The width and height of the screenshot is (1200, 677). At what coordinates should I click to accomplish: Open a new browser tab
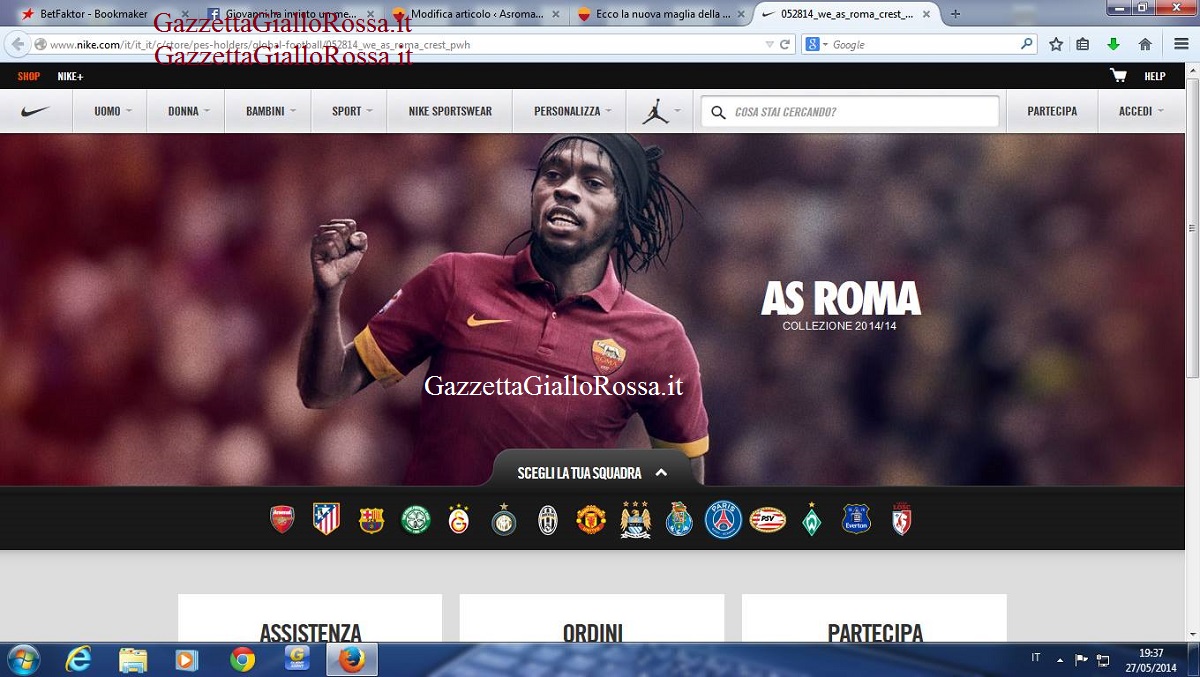(955, 14)
